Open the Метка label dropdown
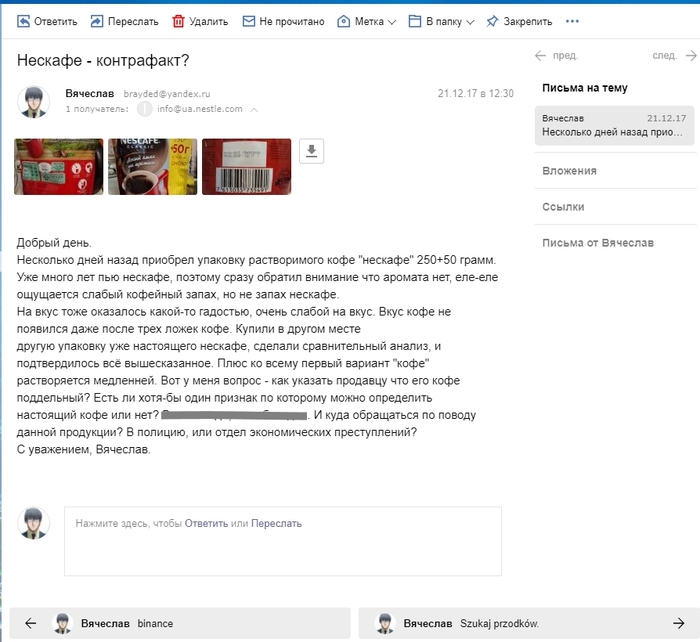700x642 pixels. click(366, 21)
